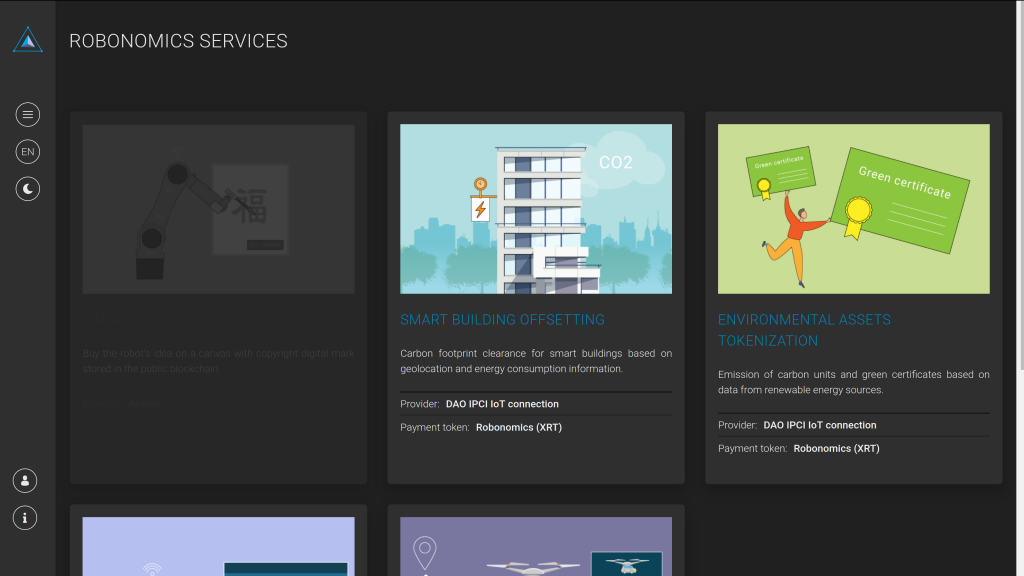Toggle dark mode with moon icon

27,189
